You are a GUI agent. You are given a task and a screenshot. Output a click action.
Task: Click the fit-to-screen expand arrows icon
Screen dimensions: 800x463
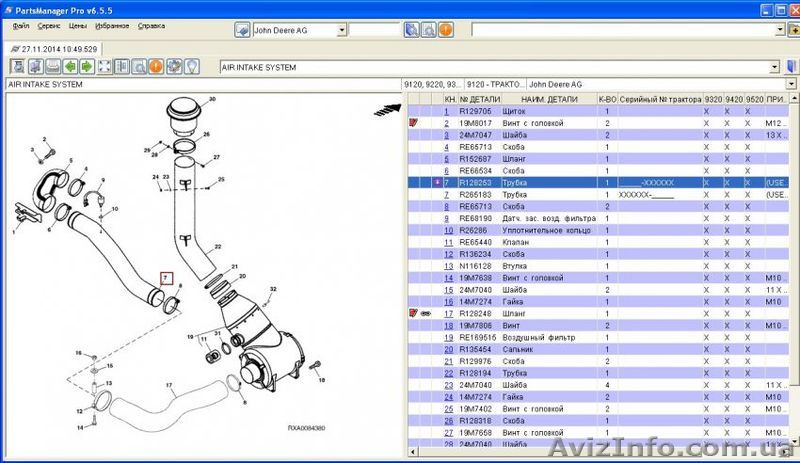tap(103, 67)
